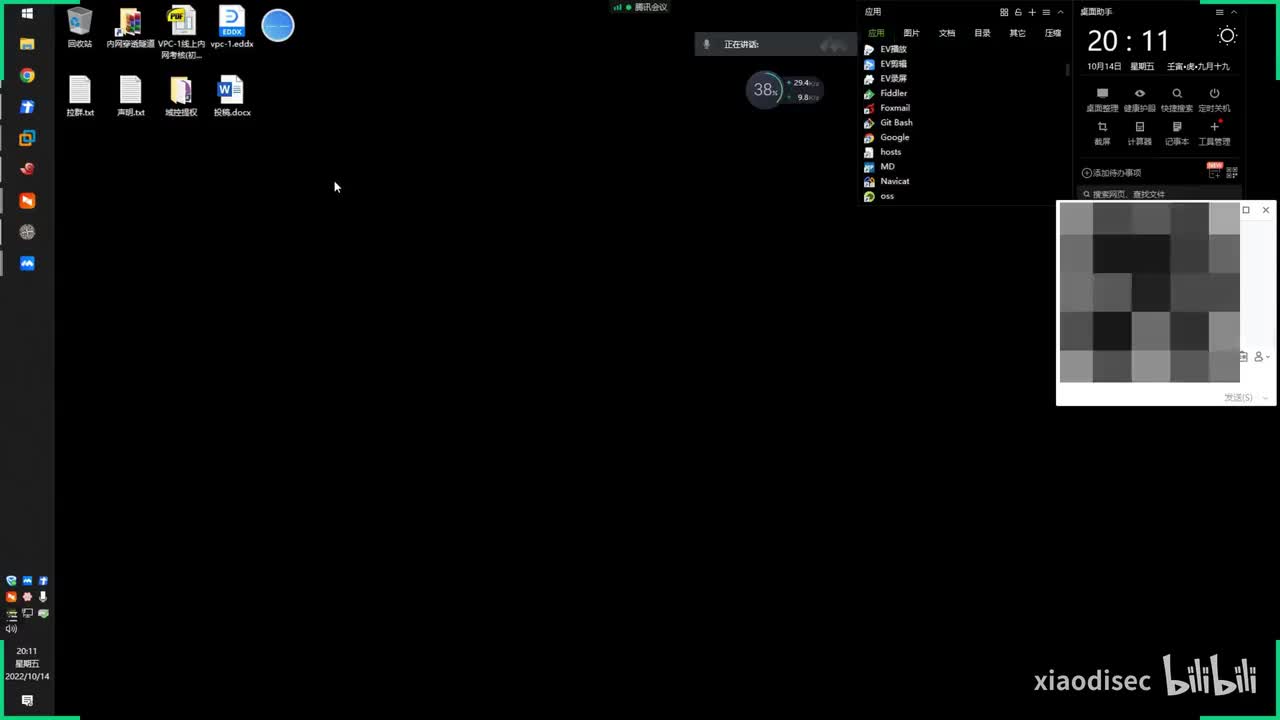This screenshot has height=720, width=1280.
Task: Open the Windows Start menu
Action: coord(27,13)
